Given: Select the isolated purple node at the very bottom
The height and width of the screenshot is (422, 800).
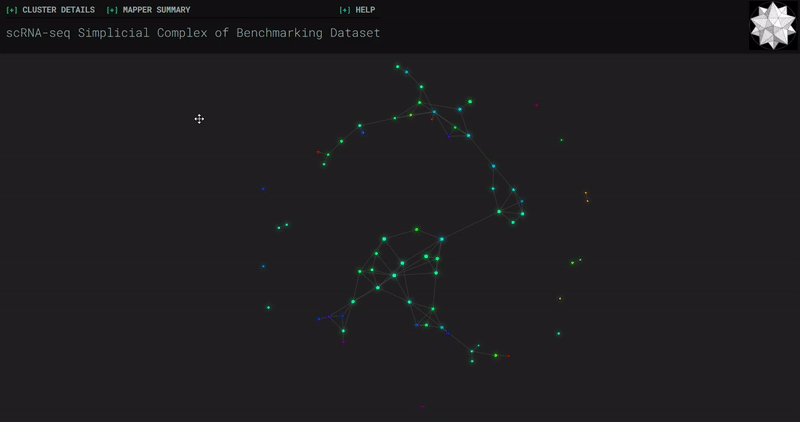Looking at the screenshot, I should (x=422, y=407).
